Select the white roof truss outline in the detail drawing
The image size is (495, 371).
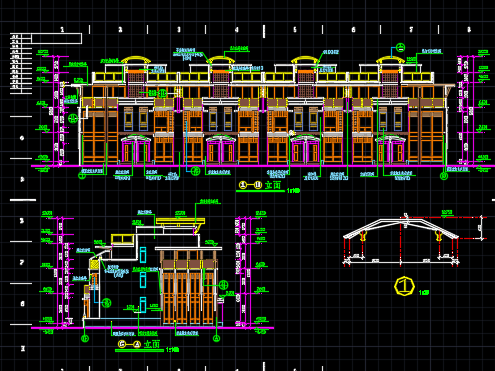tap(401, 228)
